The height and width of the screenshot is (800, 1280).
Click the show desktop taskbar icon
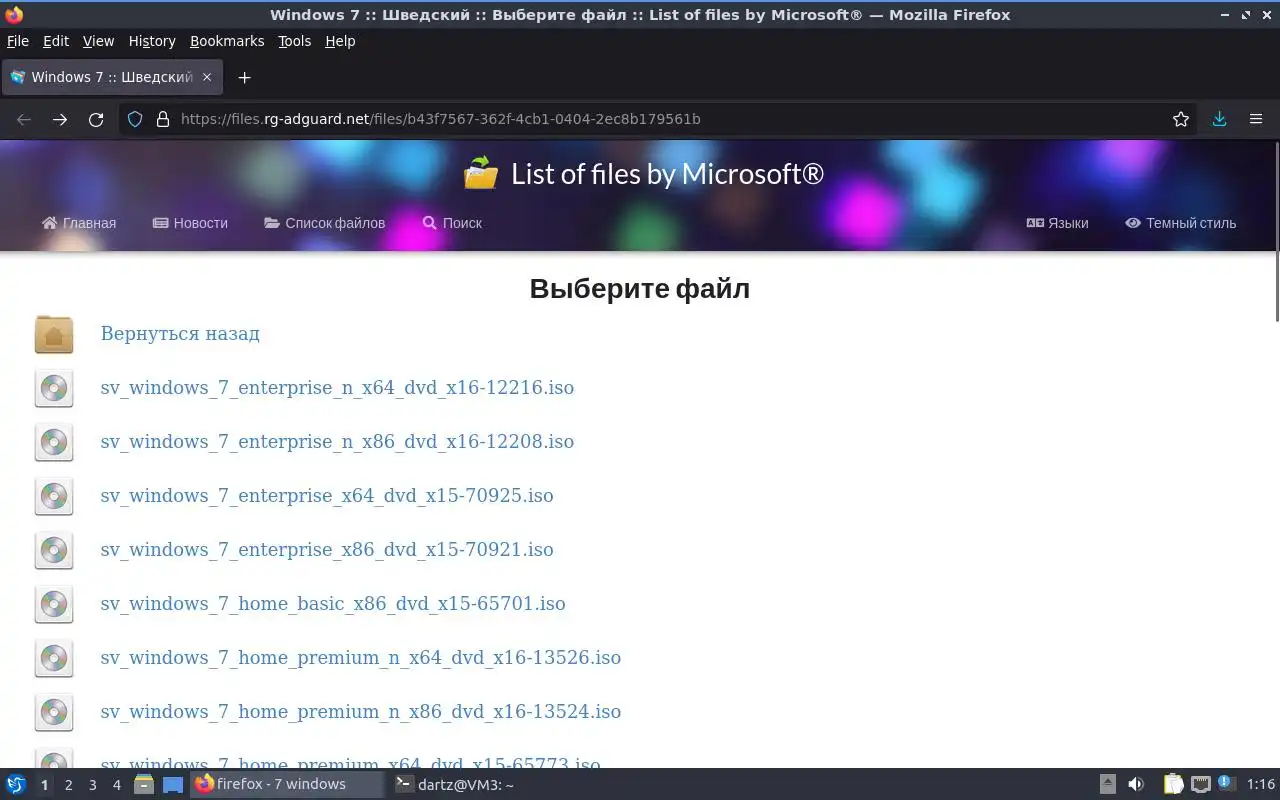[x=173, y=784]
